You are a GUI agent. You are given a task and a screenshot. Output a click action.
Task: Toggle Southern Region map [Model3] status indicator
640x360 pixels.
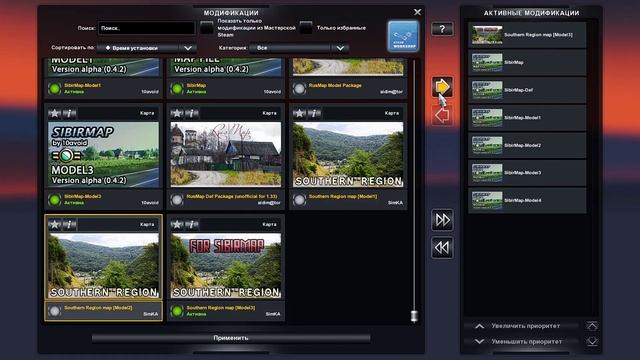pyautogui.click(x=177, y=311)
